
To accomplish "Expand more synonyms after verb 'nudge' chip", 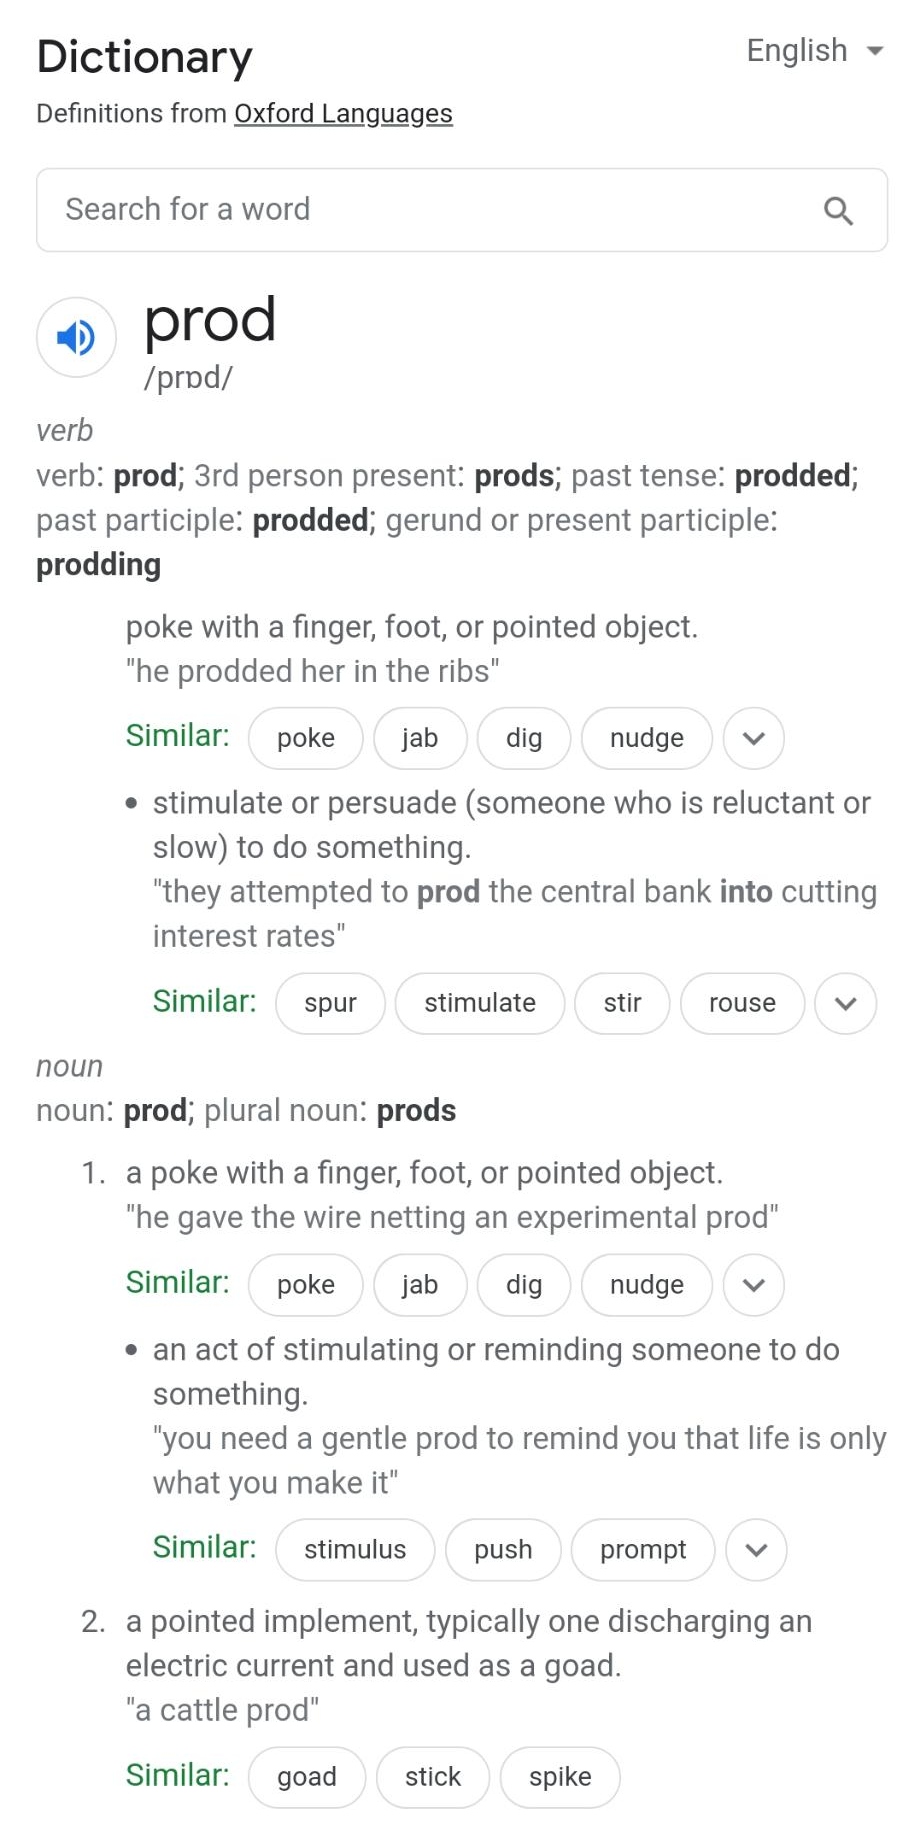I will [754, 738].
